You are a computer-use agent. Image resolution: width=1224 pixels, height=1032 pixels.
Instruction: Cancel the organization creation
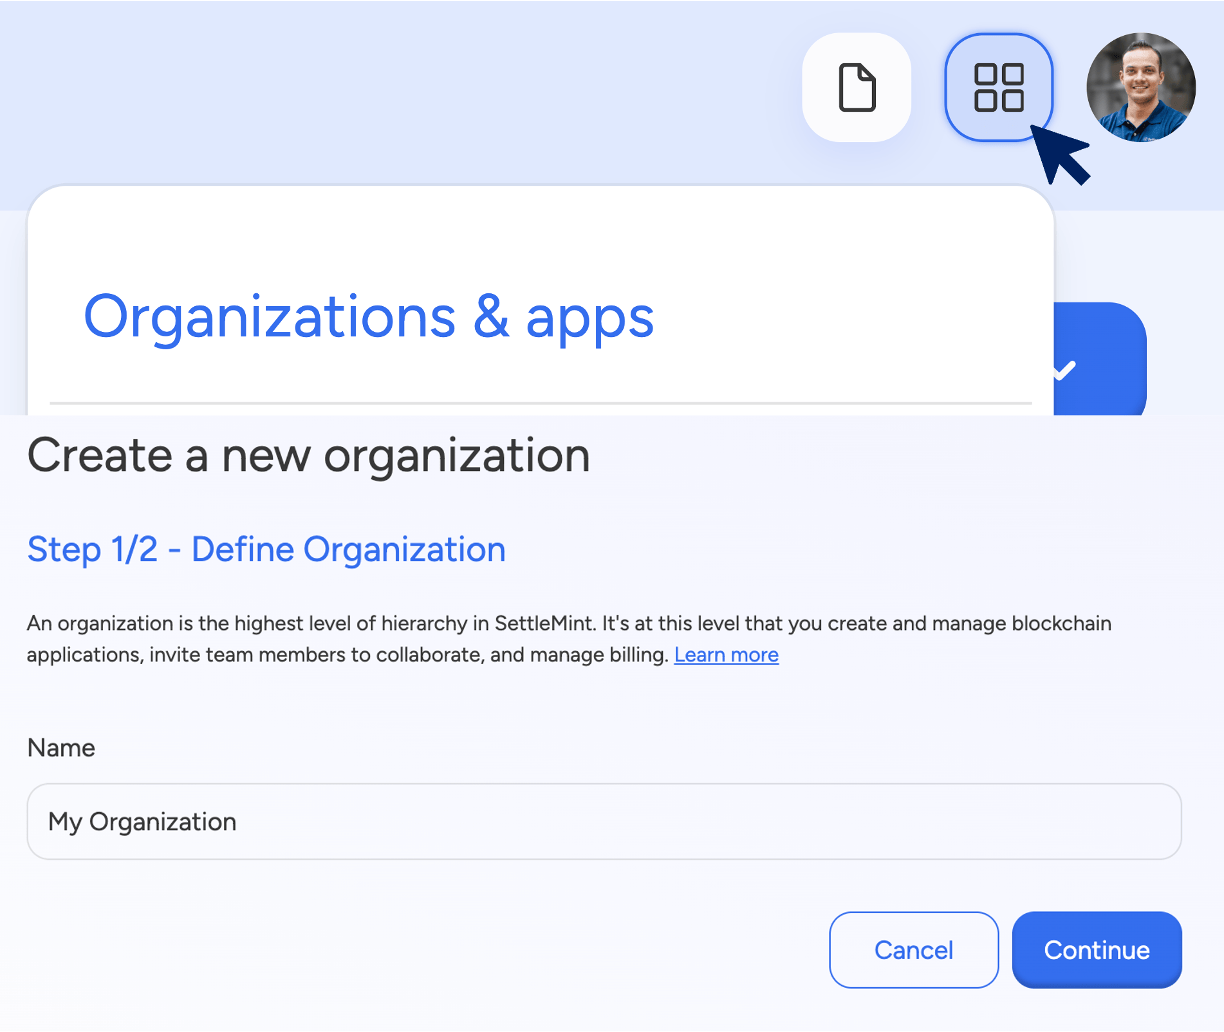point(913,950)
